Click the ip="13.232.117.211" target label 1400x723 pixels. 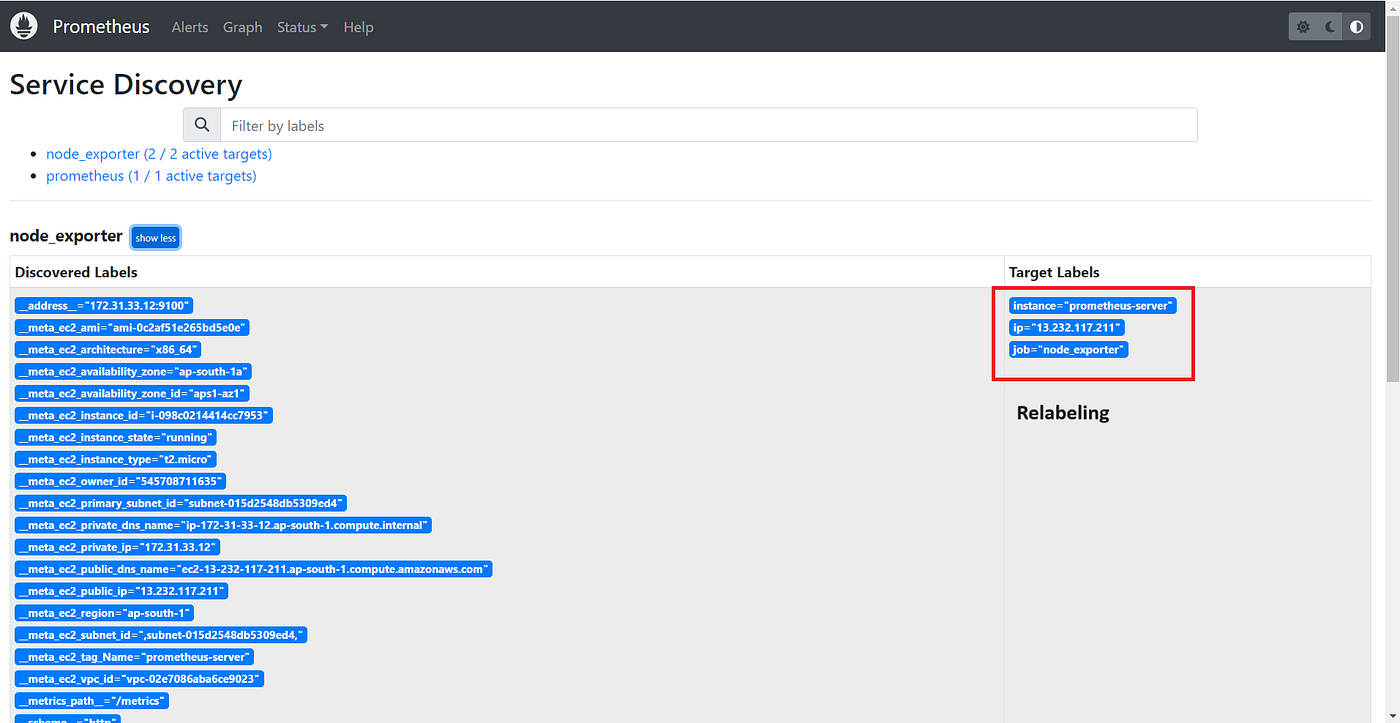(1068, 328)
